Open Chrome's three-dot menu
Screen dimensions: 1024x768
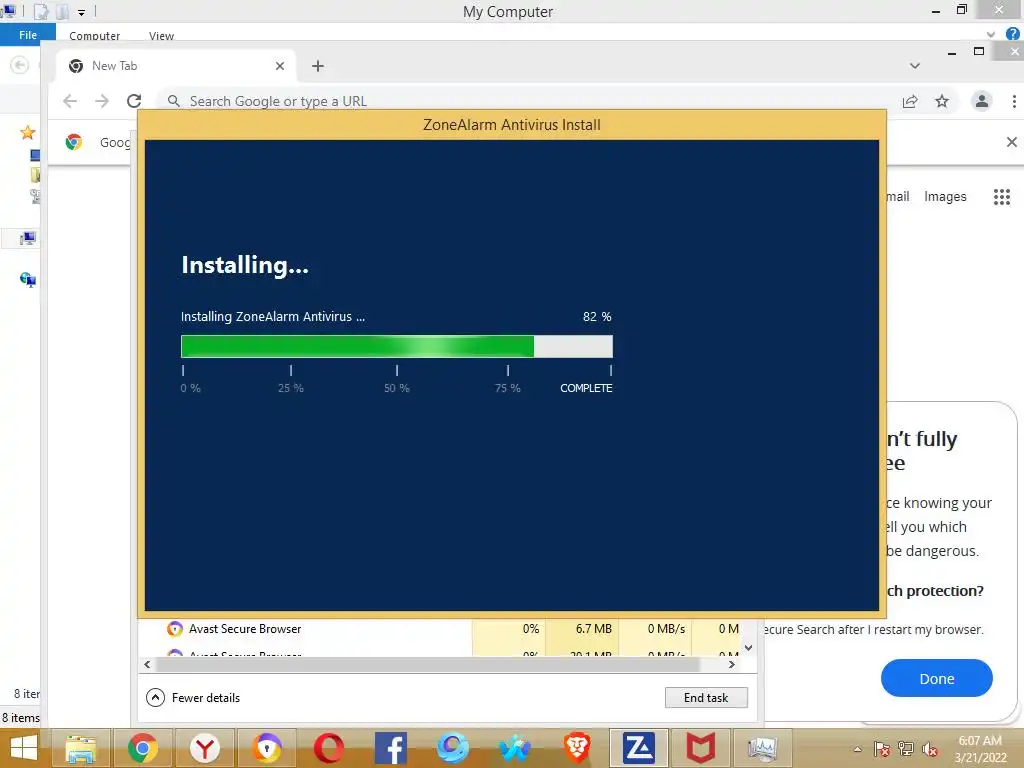pyautogui.click(x=1014, y=101)
